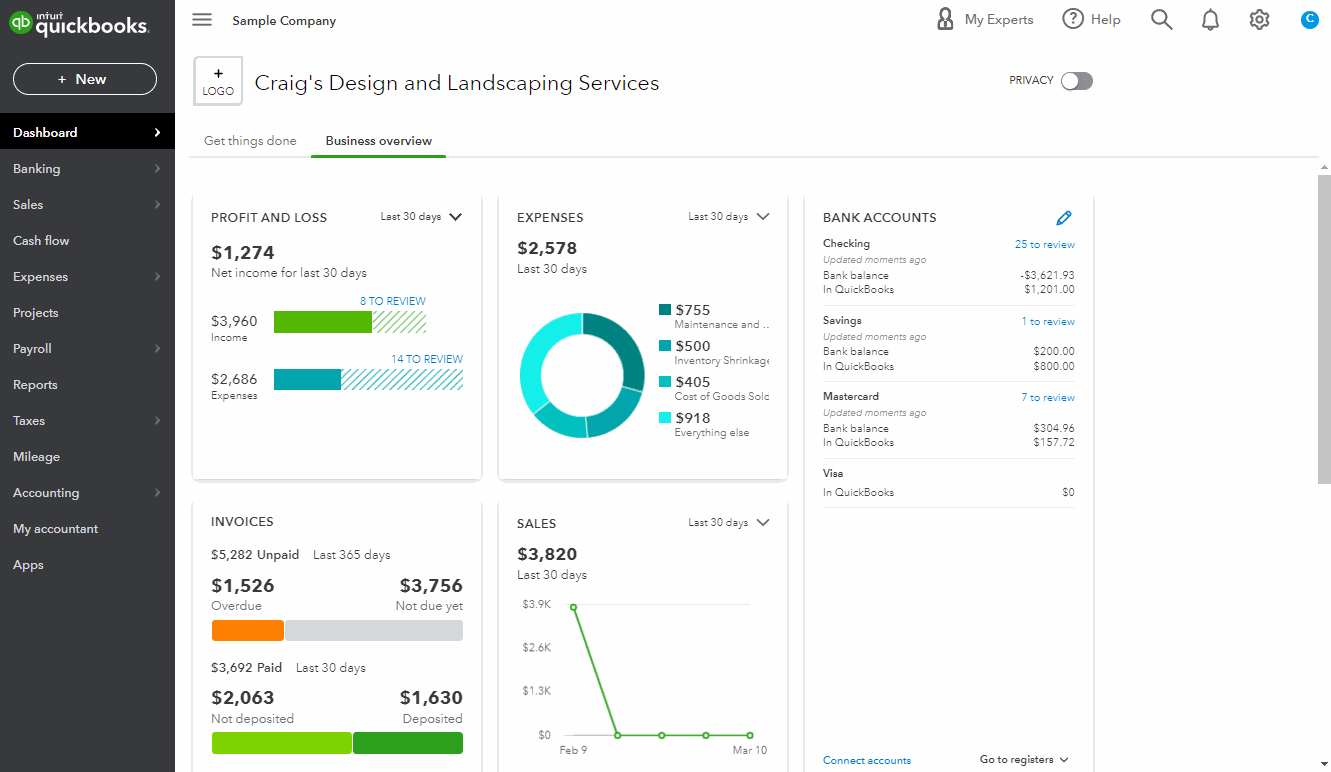The height and width of the screenshot is (772, 1331).
Task: Open the Help question mark icon
Action: click(x=1073, y=19)
